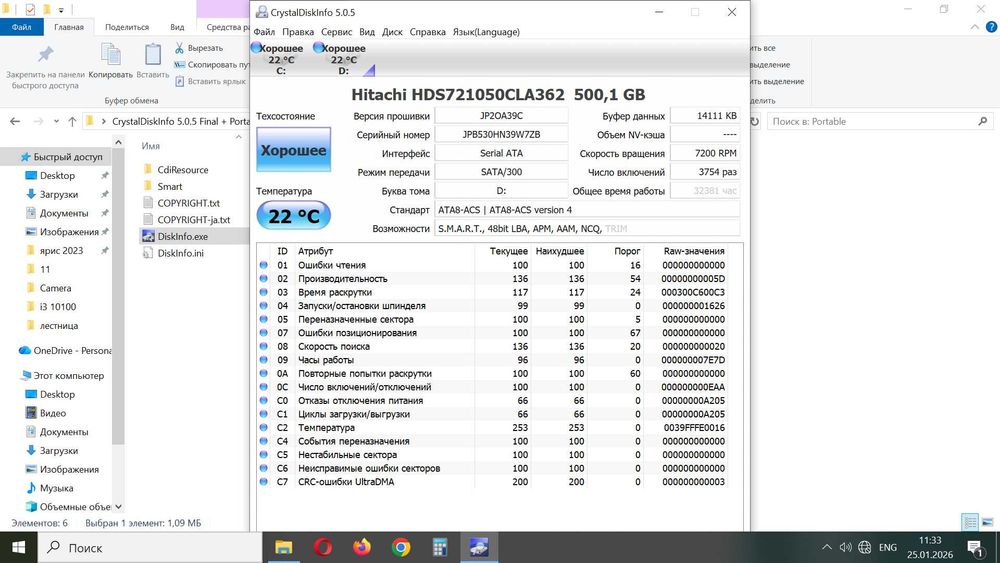Screen dimensions: 1000x563
Task: Open the Вид menu in CrystalDiskInfo
Action: click(x=367, y=32)
